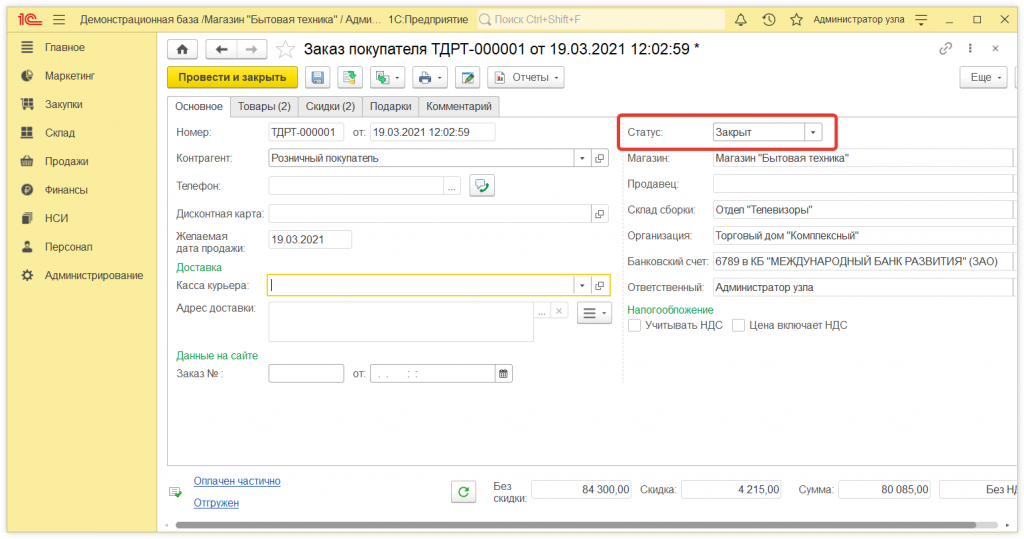Add form to favorites with star icon
This screenshot has width=1024, height=539.
(286, 49)
